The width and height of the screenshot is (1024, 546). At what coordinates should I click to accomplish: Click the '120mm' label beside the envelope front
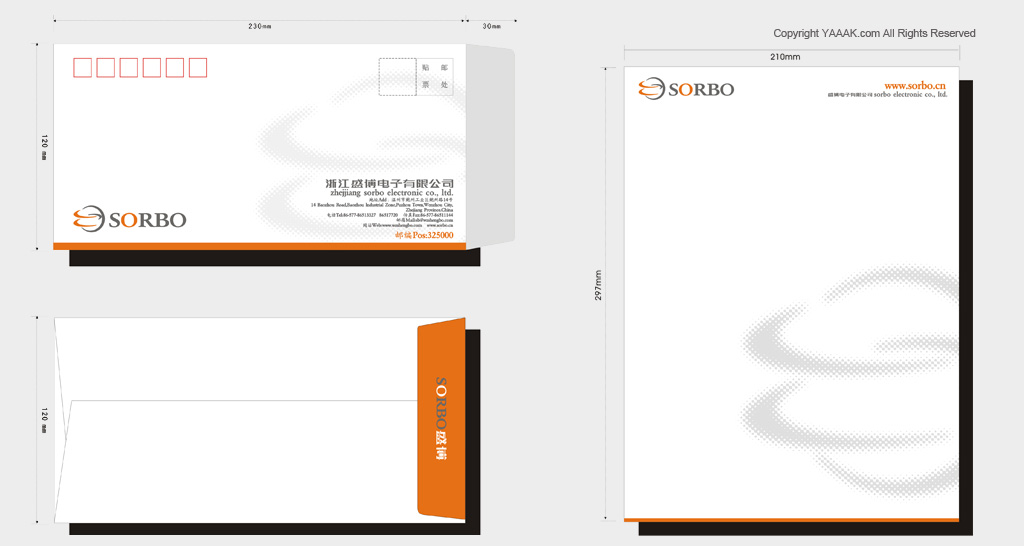coord(44,148)
